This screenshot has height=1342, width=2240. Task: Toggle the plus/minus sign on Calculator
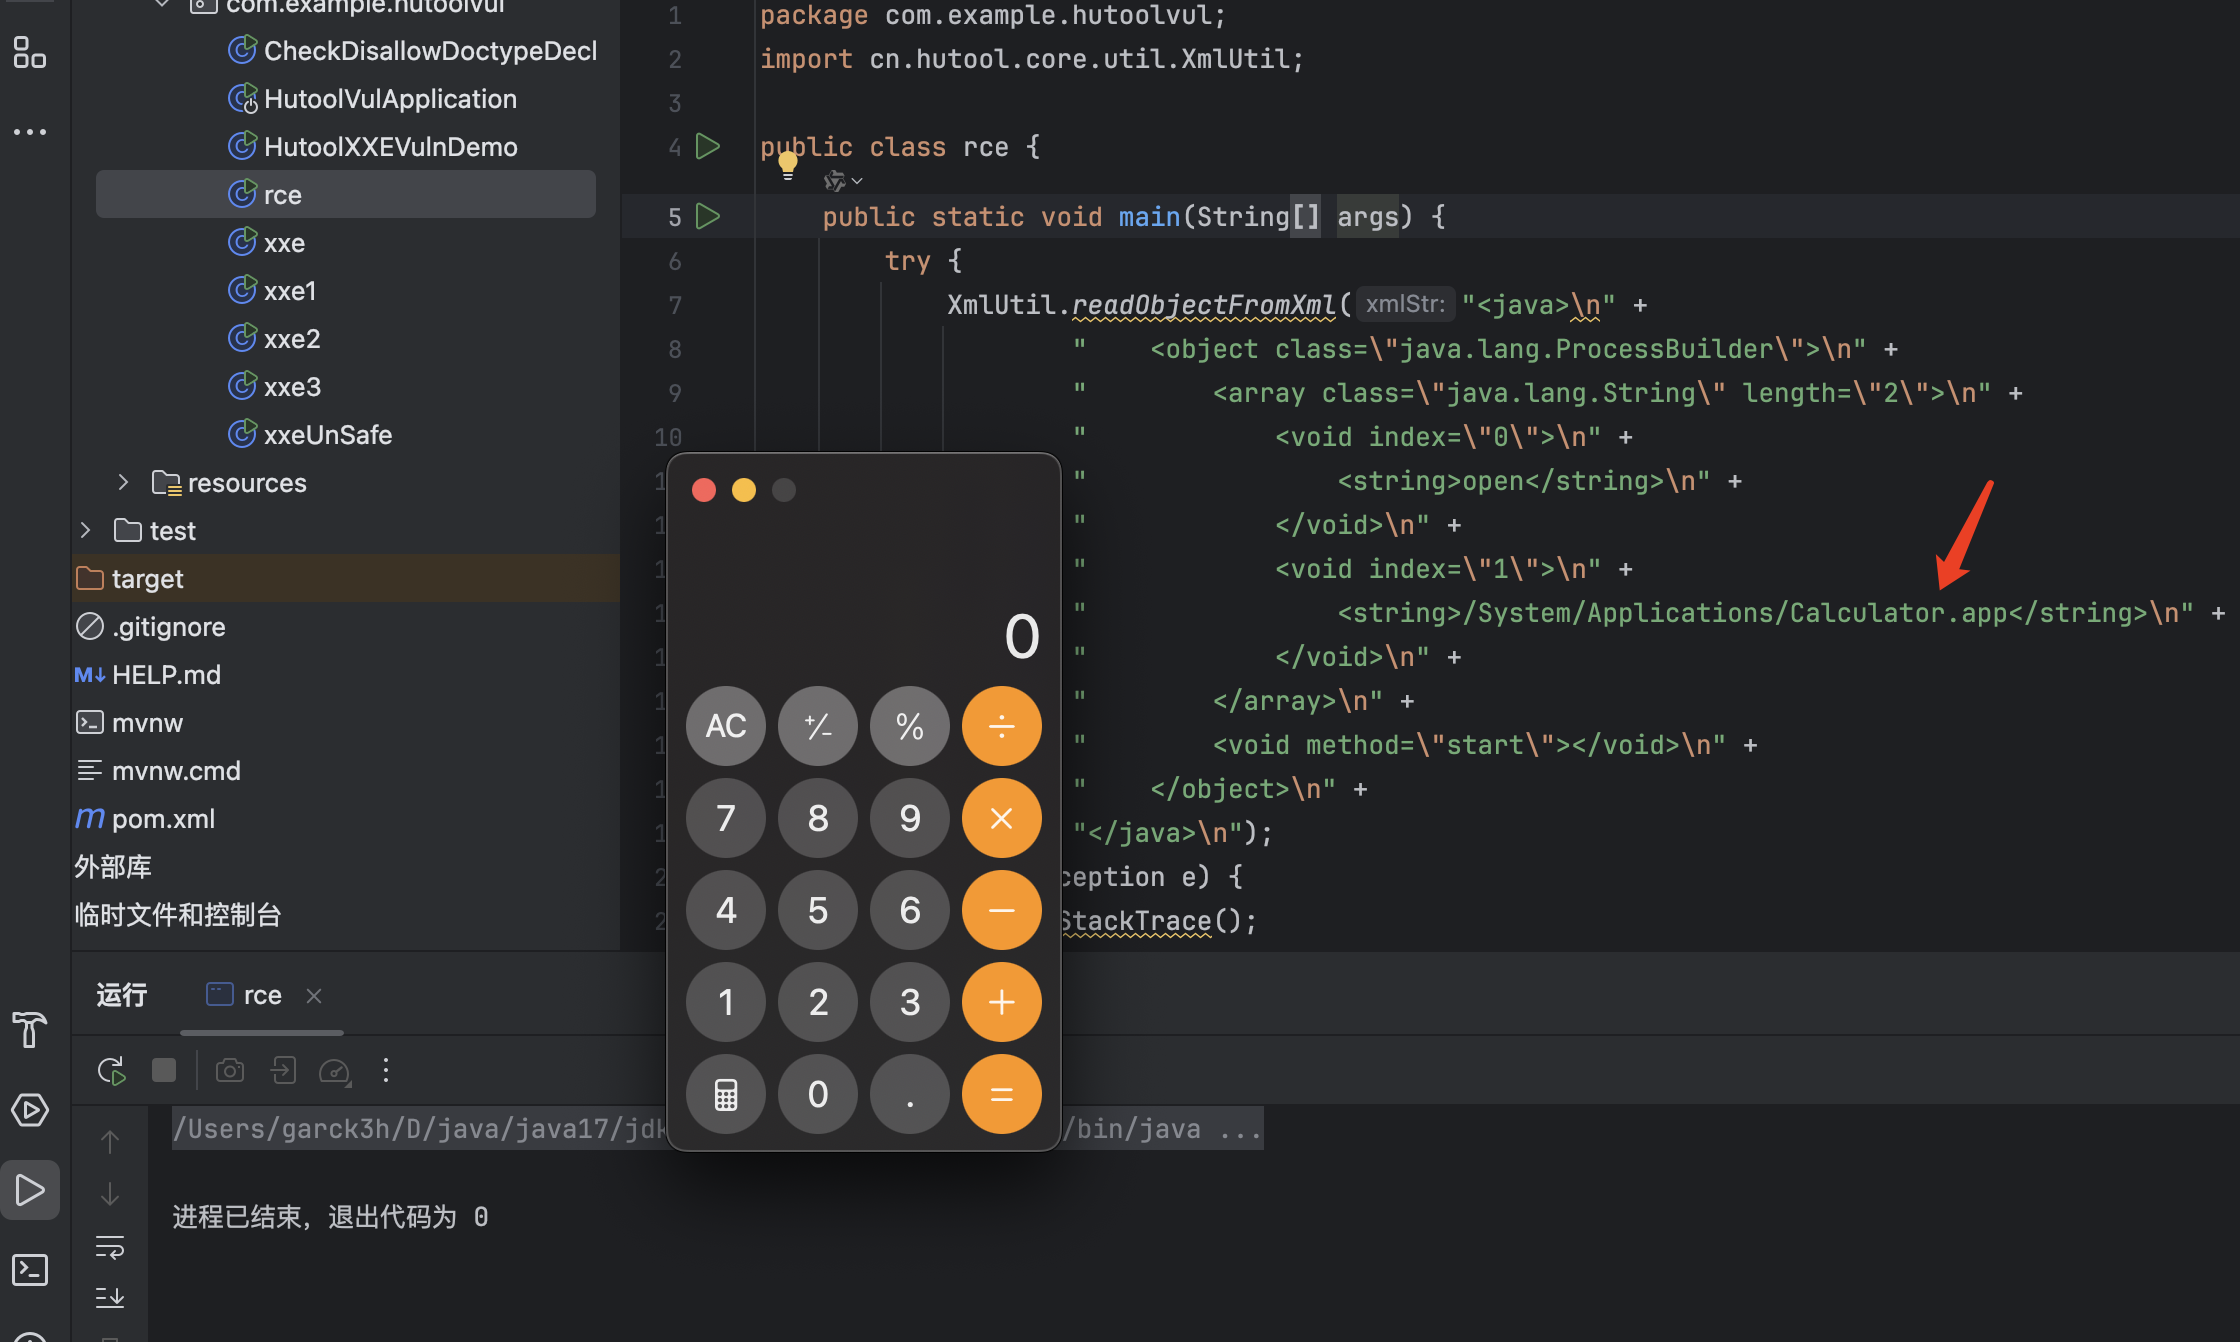tap(818, 726)
